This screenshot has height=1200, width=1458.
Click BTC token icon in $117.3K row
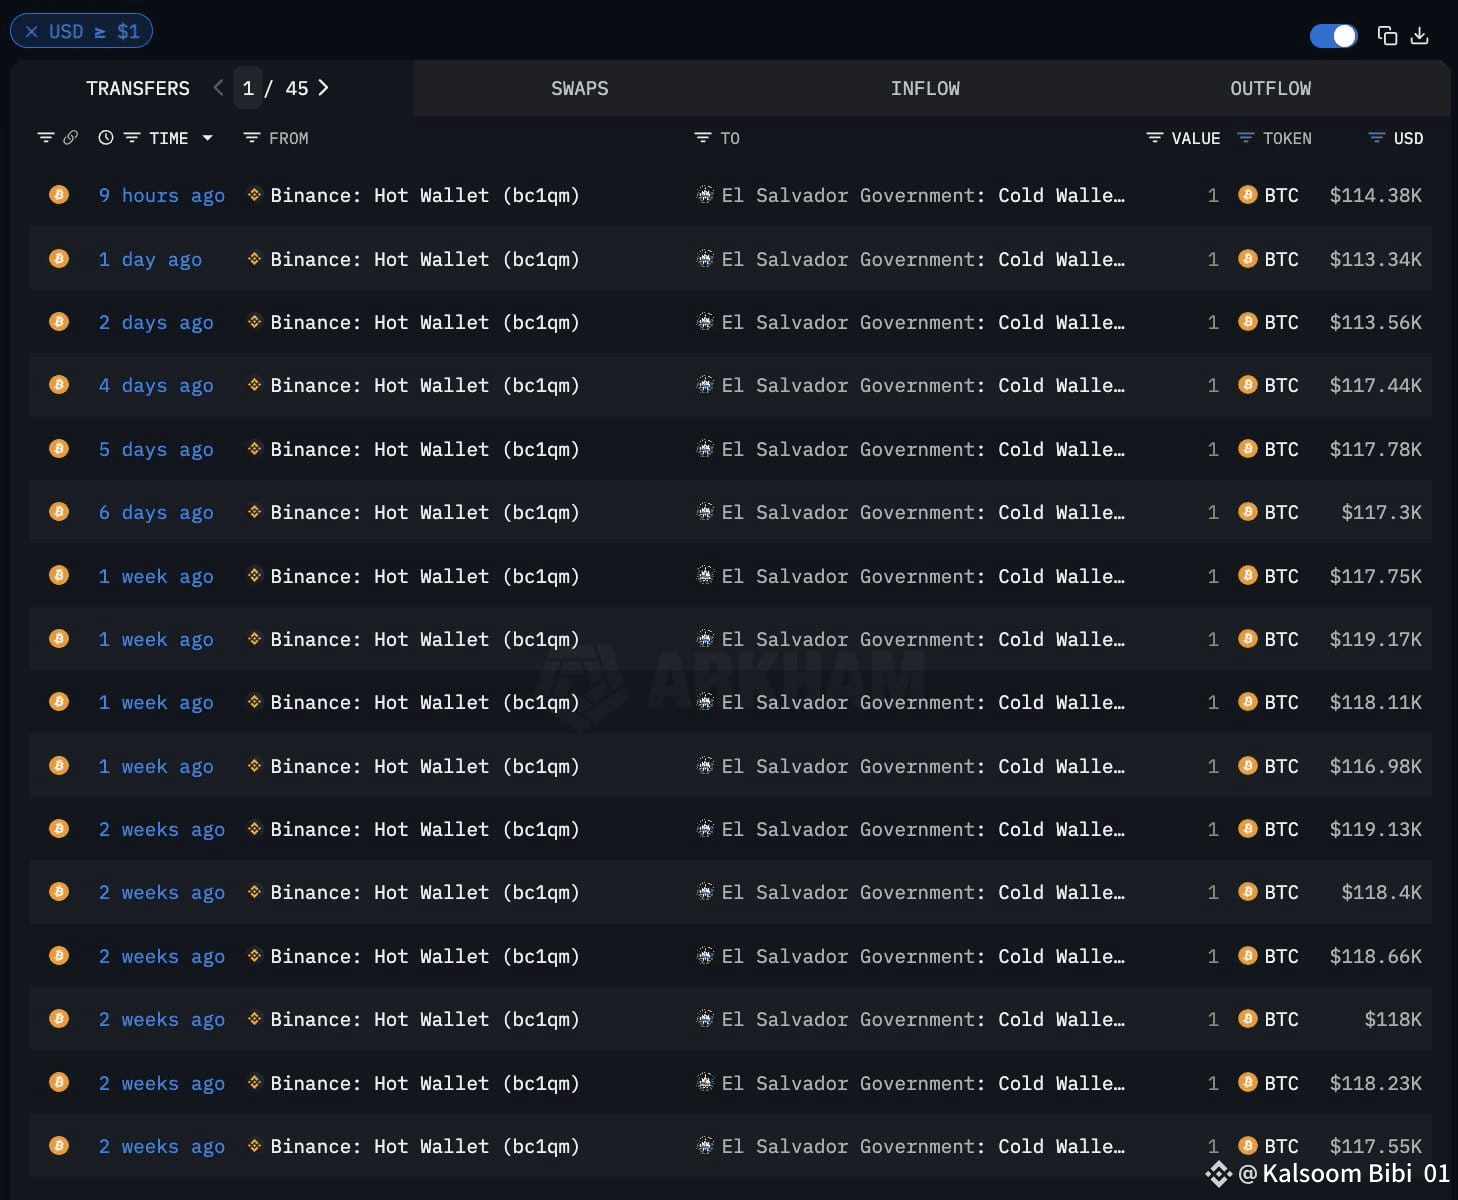click(x=1247, y=512)
